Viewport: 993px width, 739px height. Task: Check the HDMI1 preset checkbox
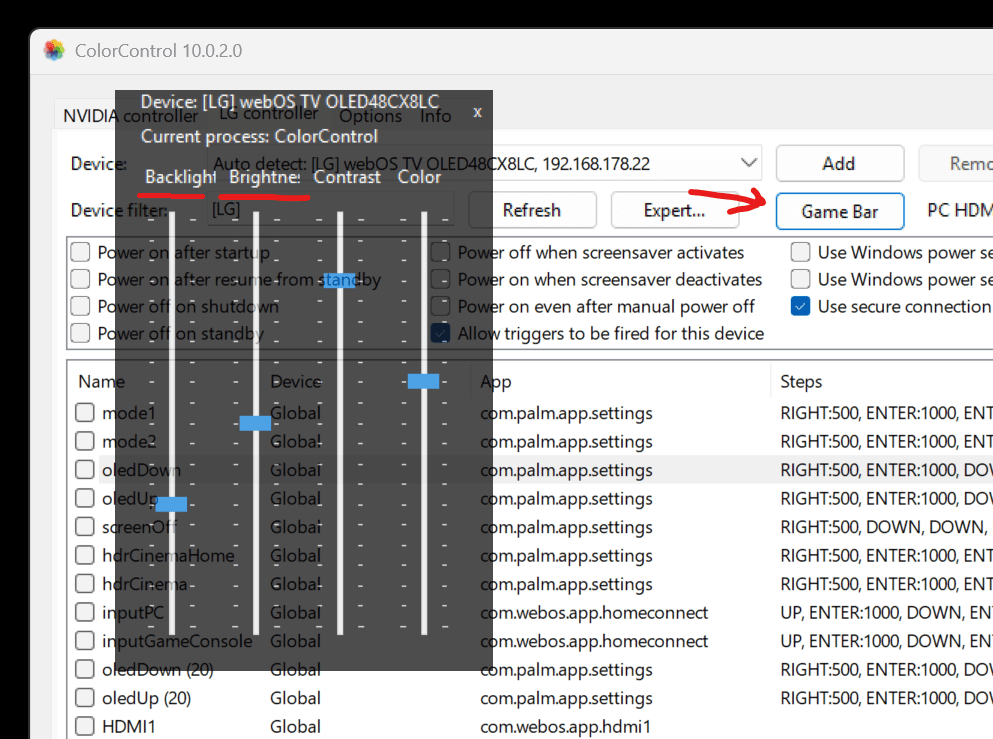click(85, 726)
